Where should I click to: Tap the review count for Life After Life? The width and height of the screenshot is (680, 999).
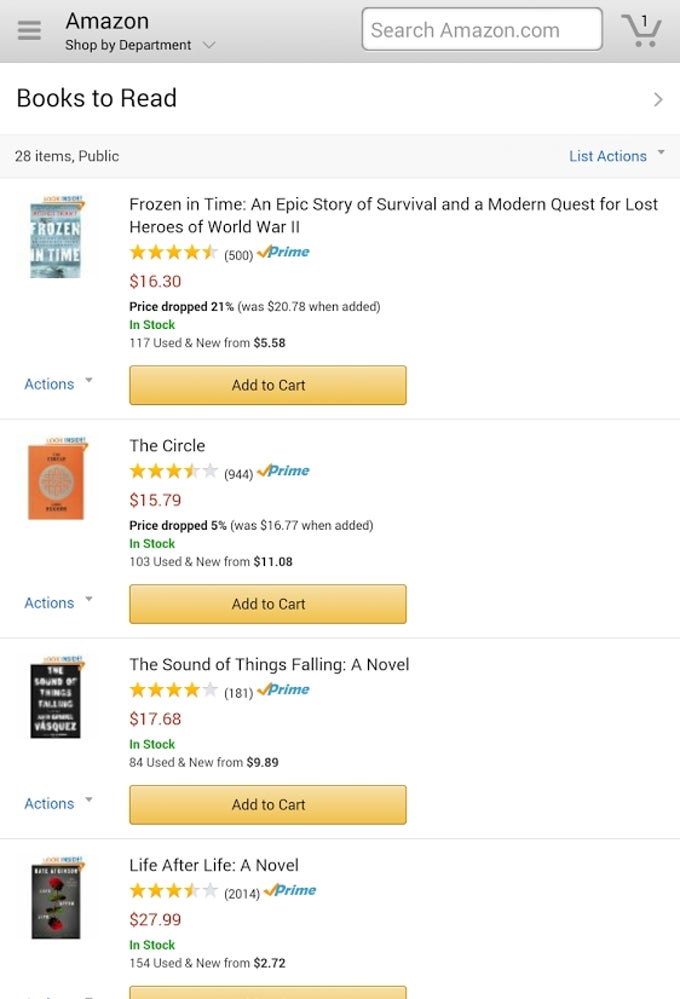[243, 890]
